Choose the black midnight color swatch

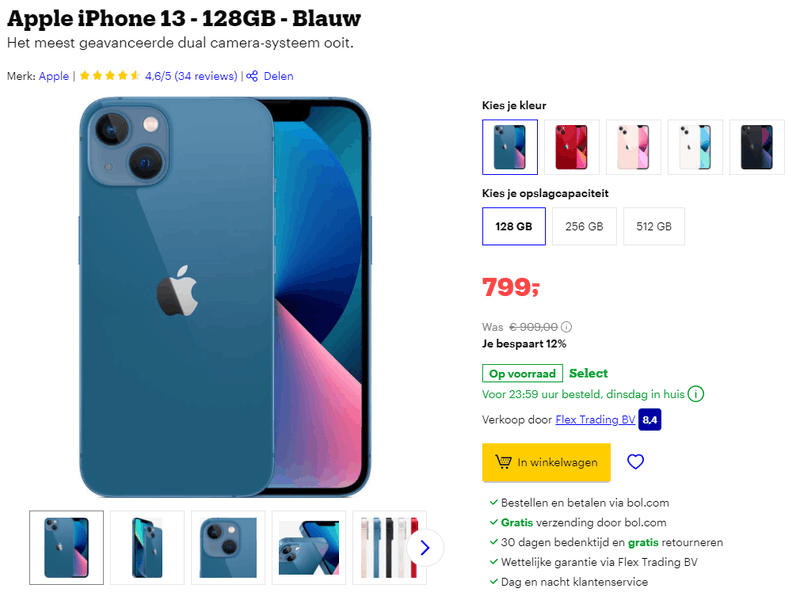click(x=757, y=147)
